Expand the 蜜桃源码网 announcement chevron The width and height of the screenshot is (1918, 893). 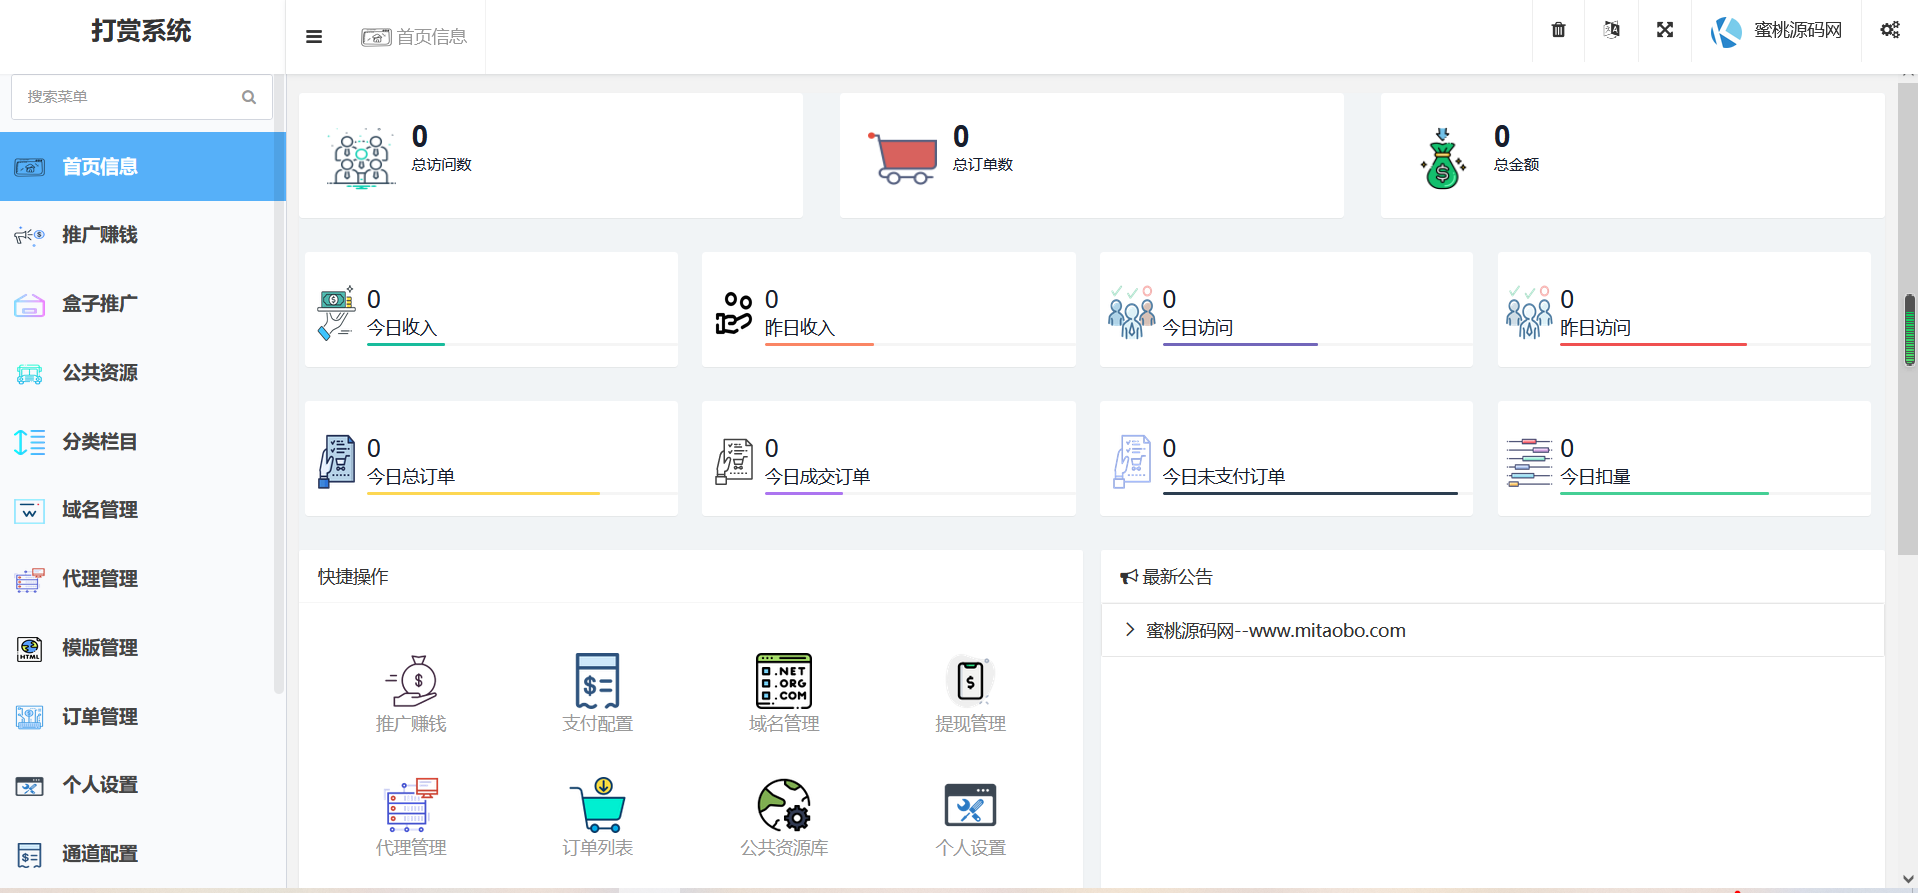[x=1130, y=630]
